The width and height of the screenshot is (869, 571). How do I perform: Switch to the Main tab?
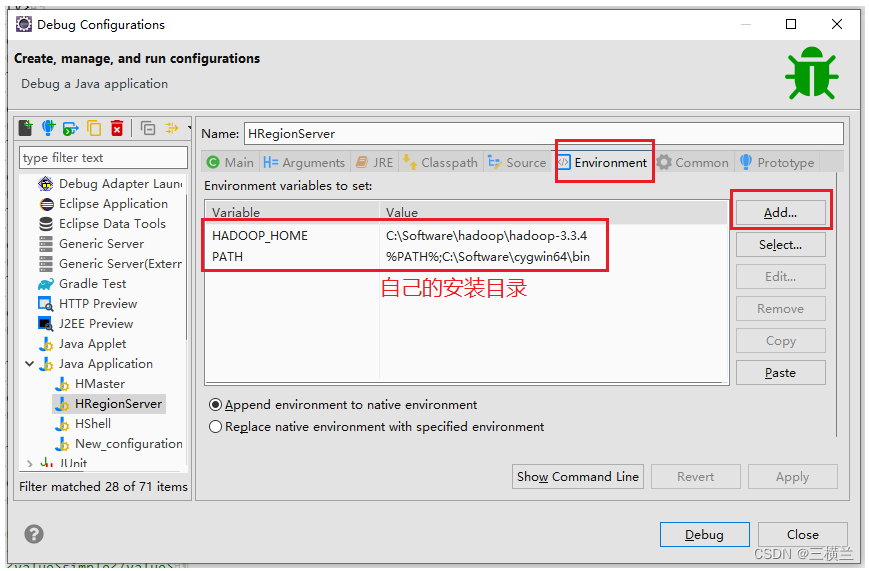pyautogui.click(x=230, y=162)
